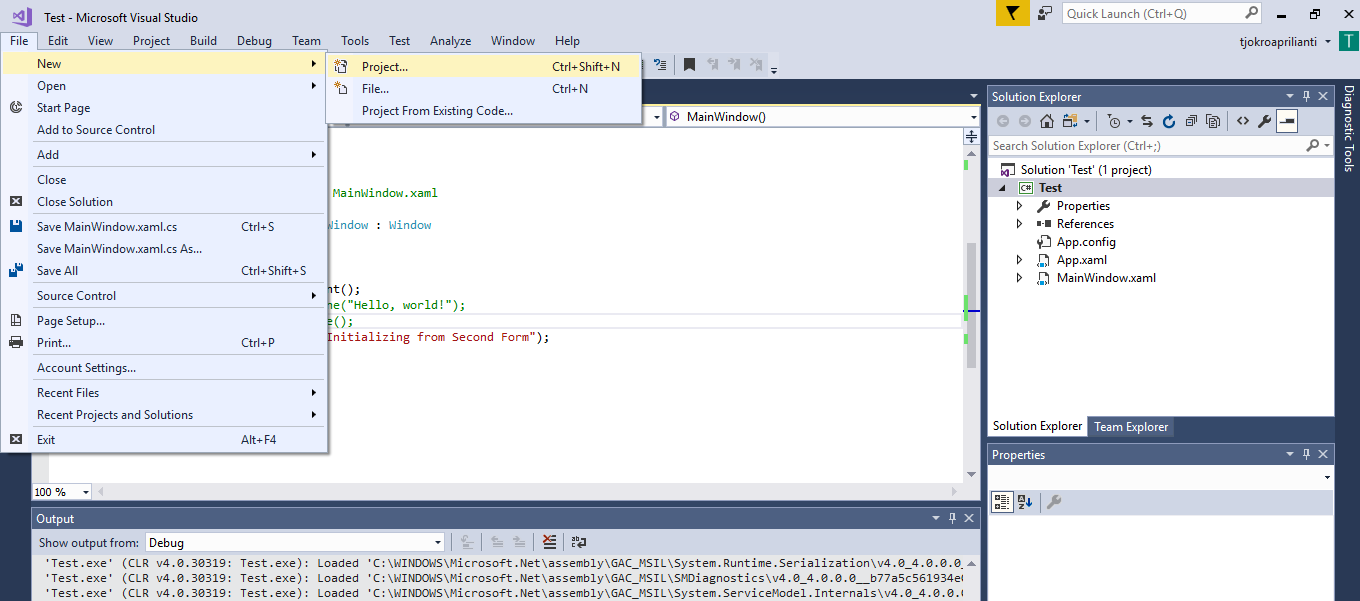Unpin the Output window

951,518
